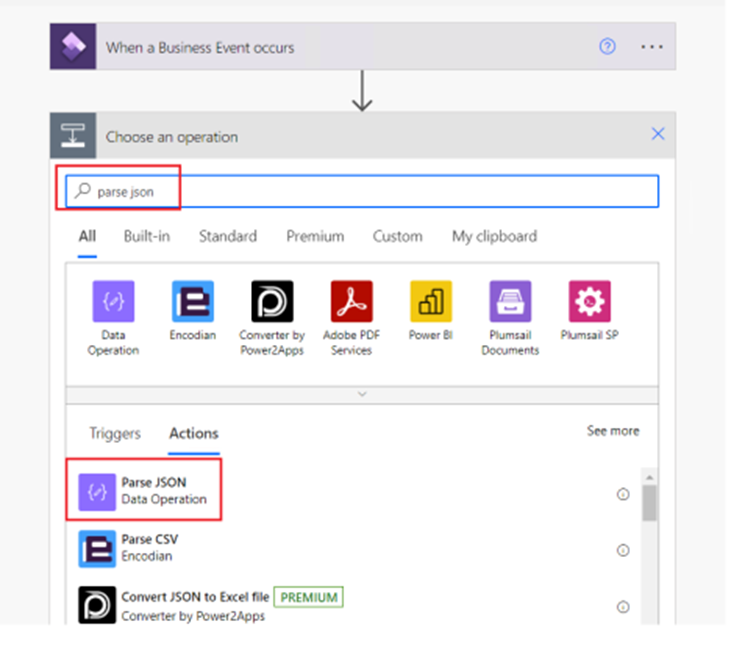Click the actions list scrollbar thumb

pyautogui.click(x=650, y=503)
